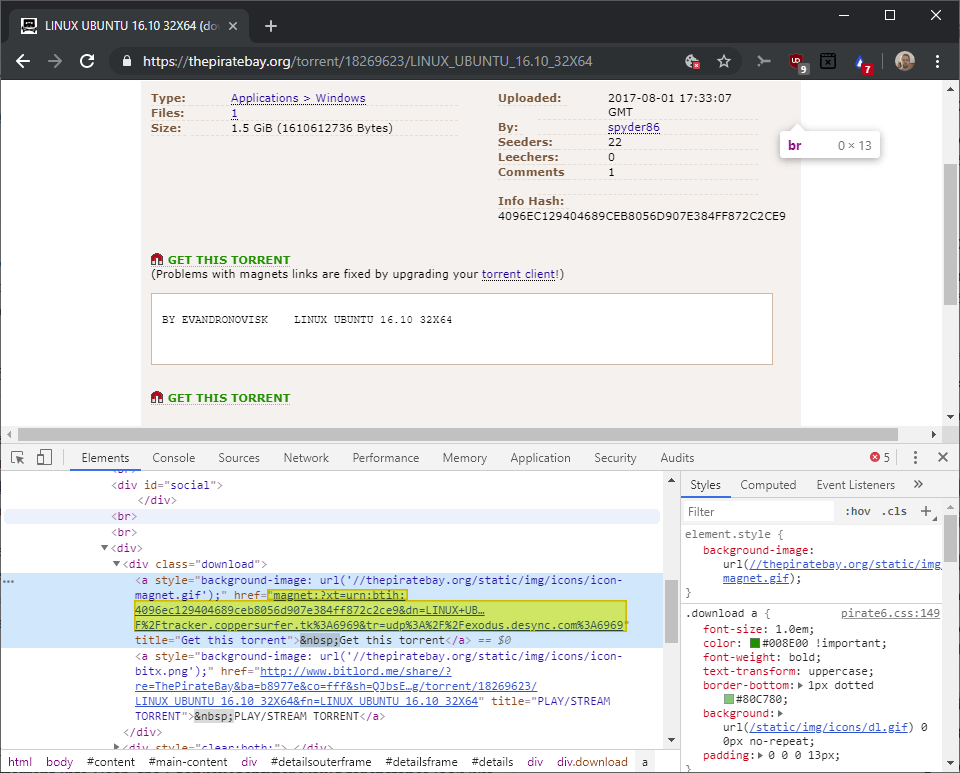Click the plus icon to add new style rule

(x=926, y=511)
